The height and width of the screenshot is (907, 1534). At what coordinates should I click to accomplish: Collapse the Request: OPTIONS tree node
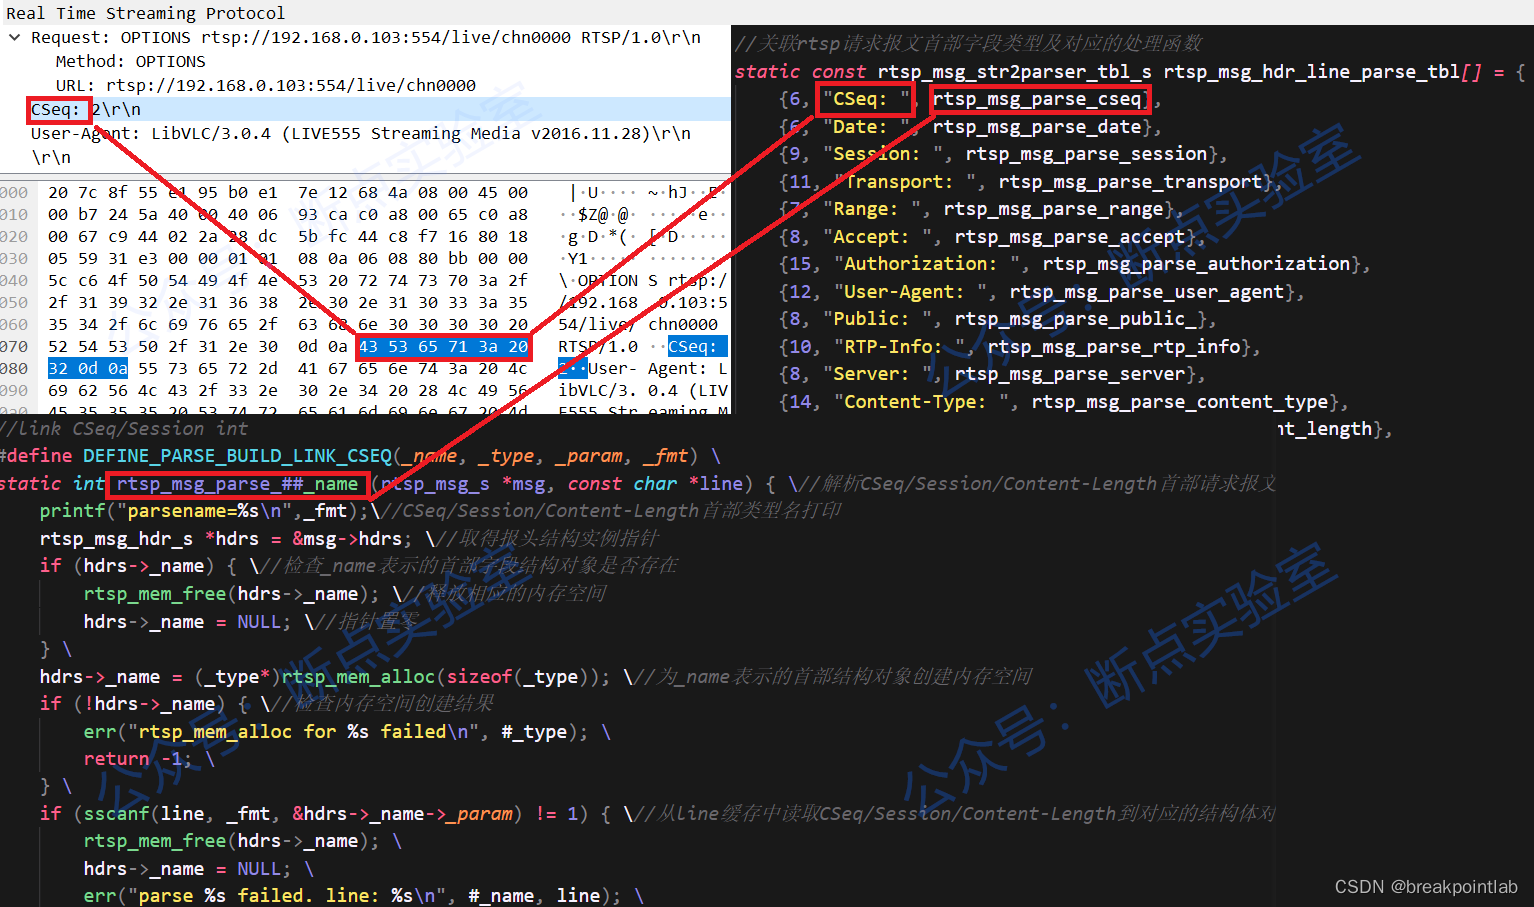point(15,37)
